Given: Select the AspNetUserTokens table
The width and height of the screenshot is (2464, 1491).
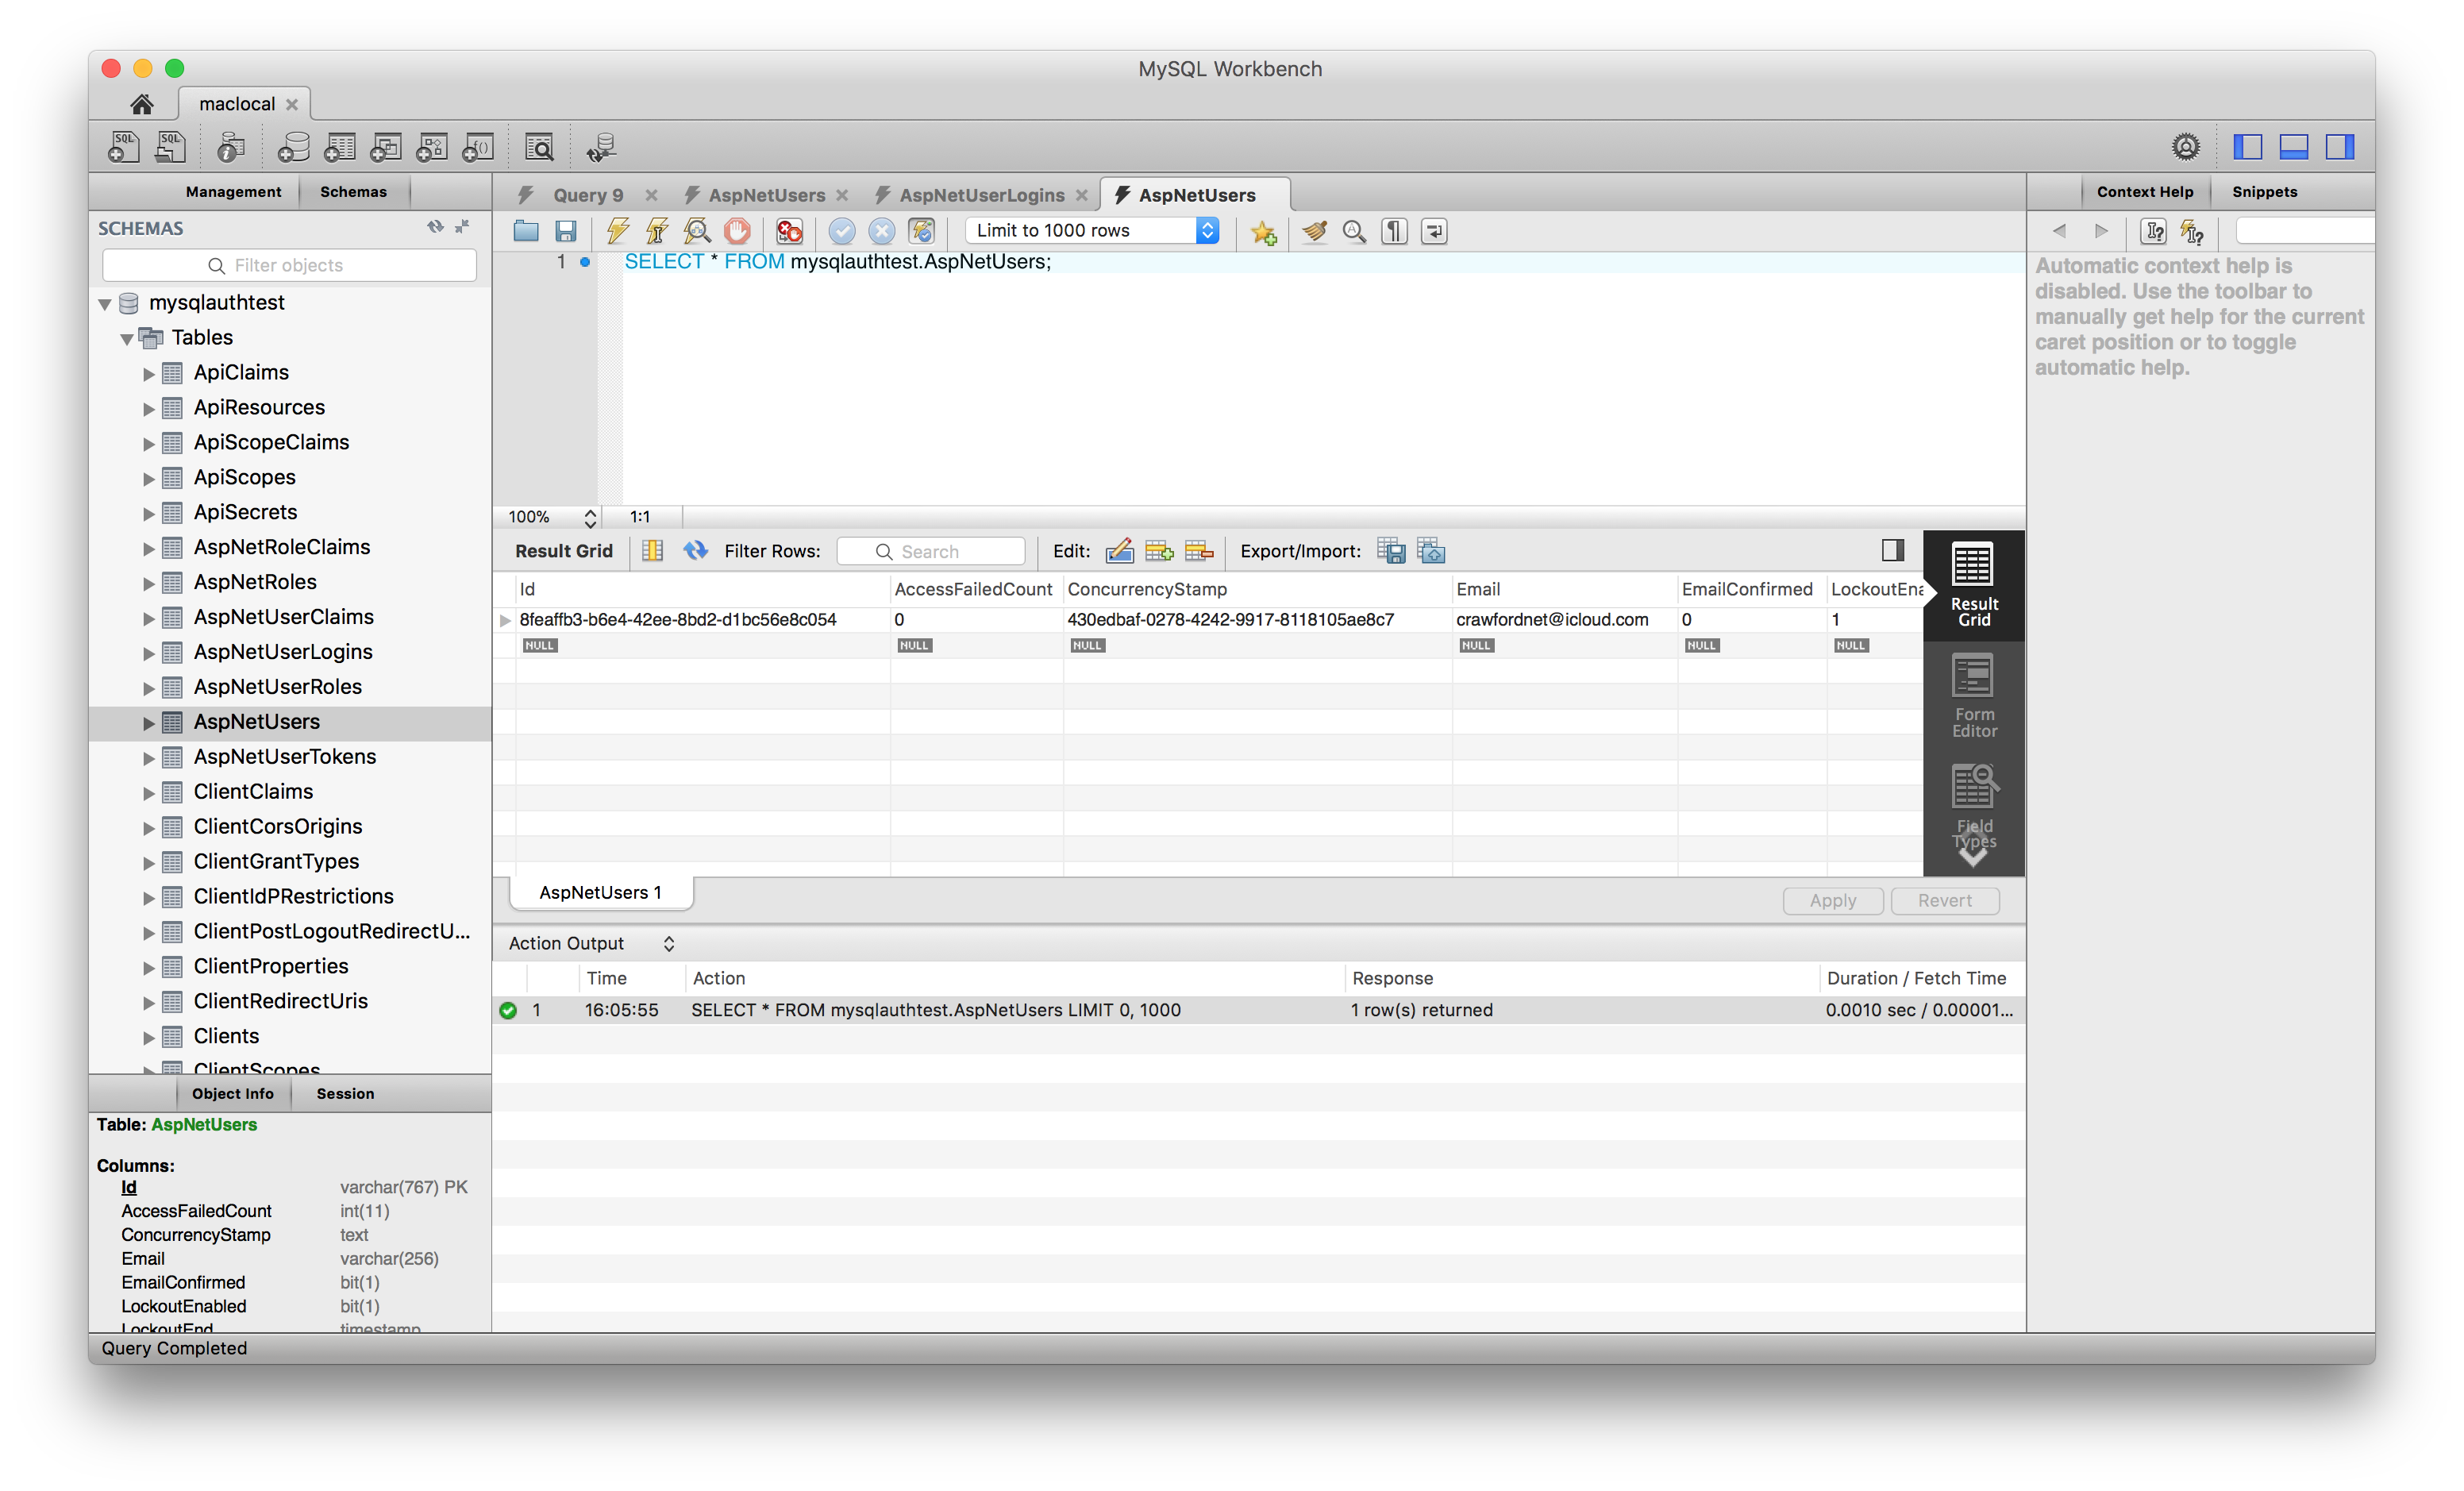Looking at the screenshot, I should (x=284, y=756).
